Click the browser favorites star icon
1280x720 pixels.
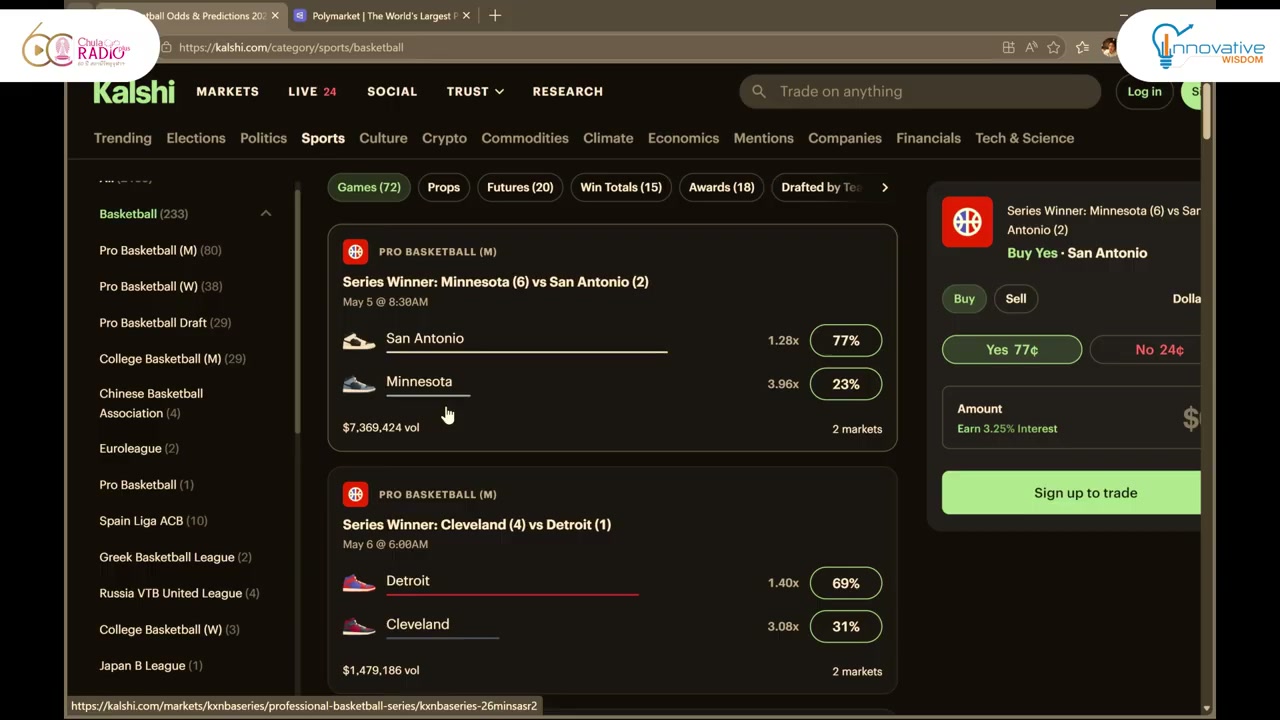click(1054, 47)
